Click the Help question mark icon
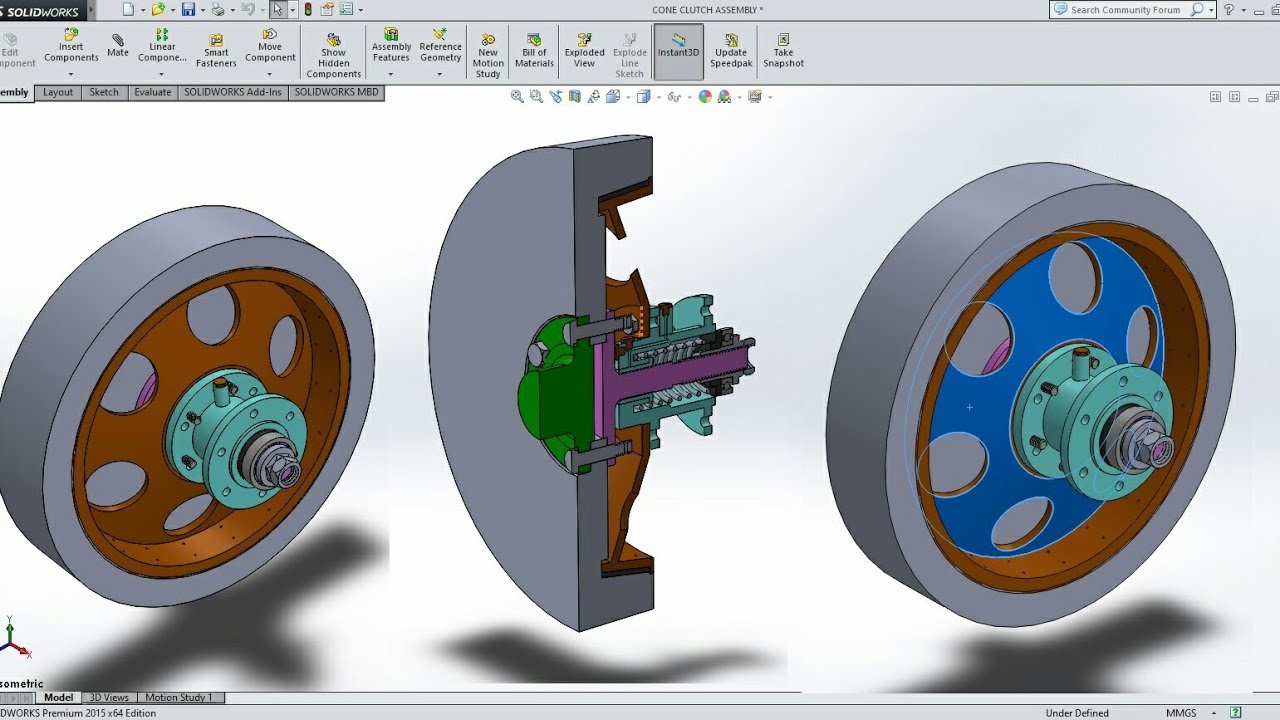Screen dimensions: 1280x720 click(1229, 9)
